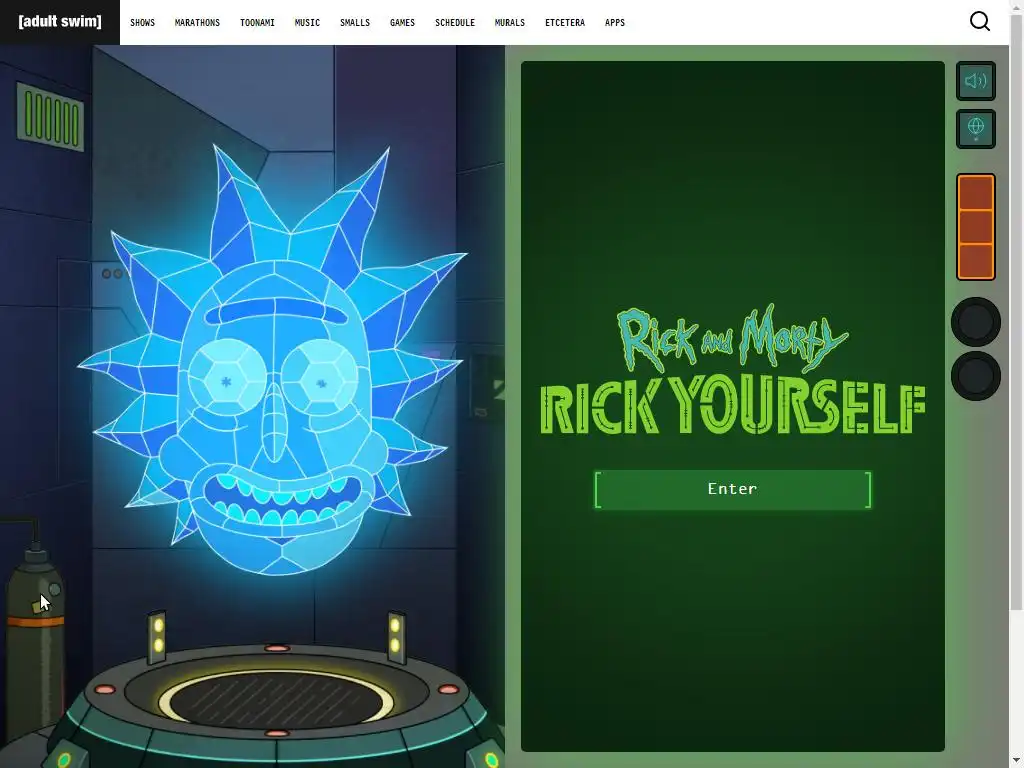1024x768 pixels.
Task: Go to TOONAMI section
Action: click(257, 23)
